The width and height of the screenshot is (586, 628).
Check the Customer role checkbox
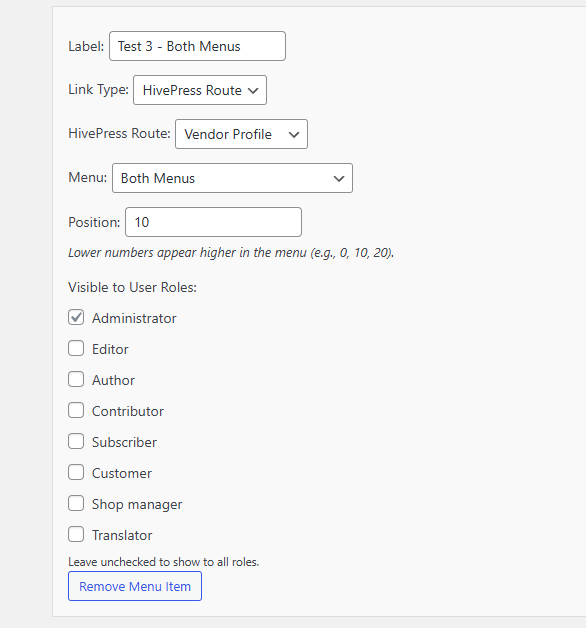click(76, 472)
